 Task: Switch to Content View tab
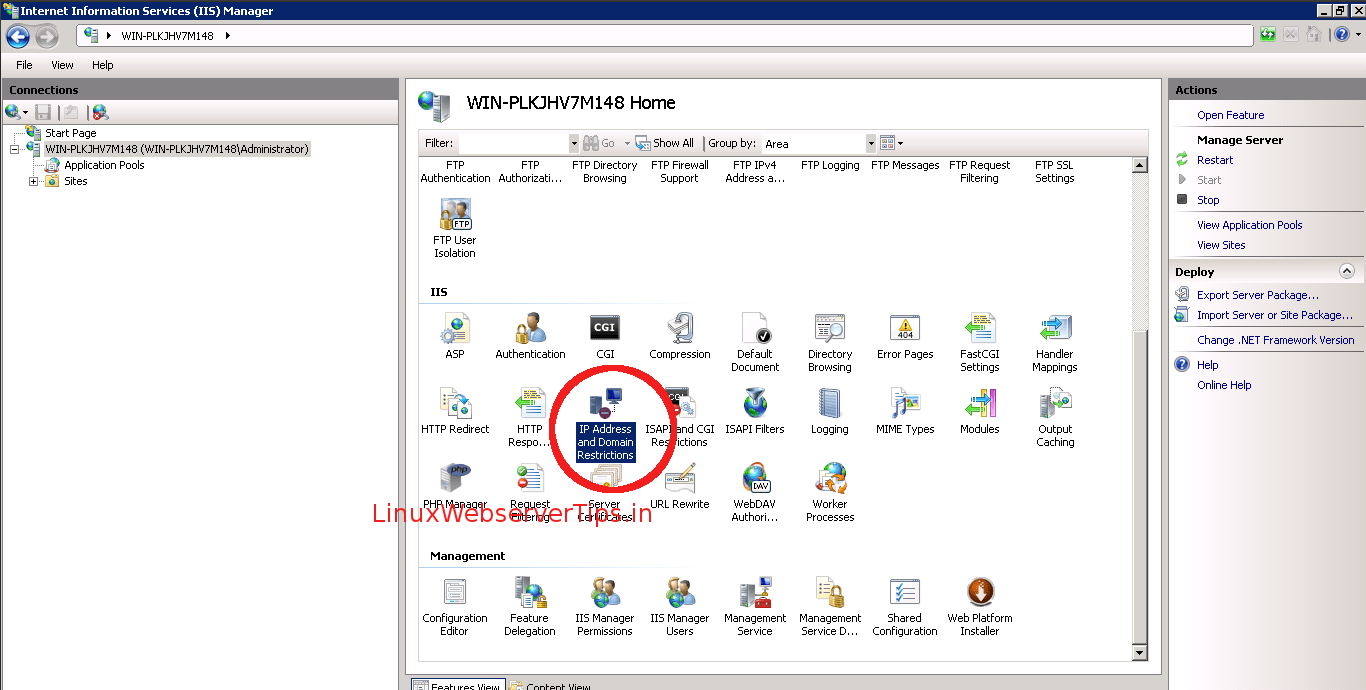[x=550, y=686]
